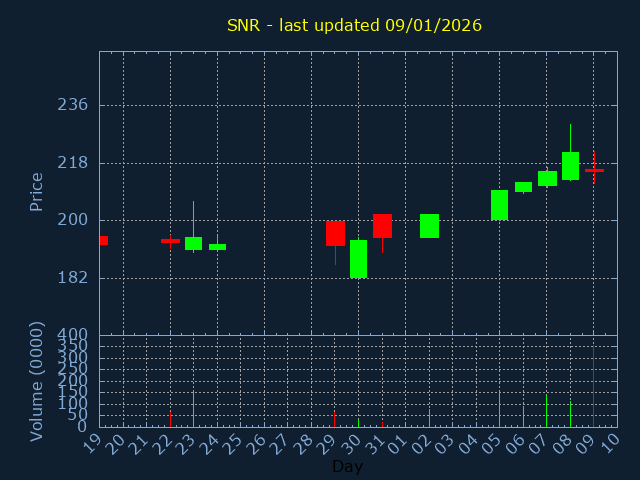Select the red candlestick on day 29

(x=335, y=233)
